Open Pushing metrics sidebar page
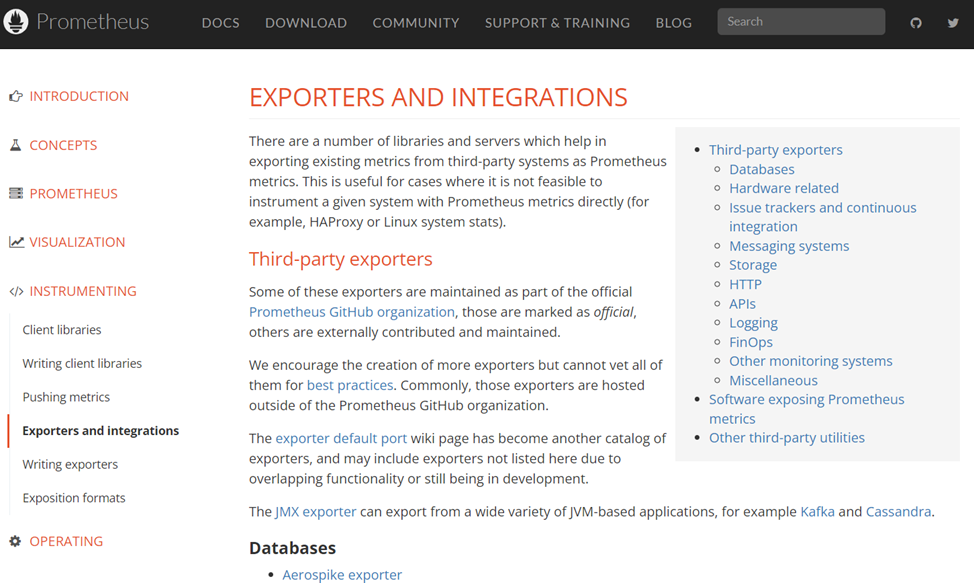974x583 pixels. (x=66, y=397)
